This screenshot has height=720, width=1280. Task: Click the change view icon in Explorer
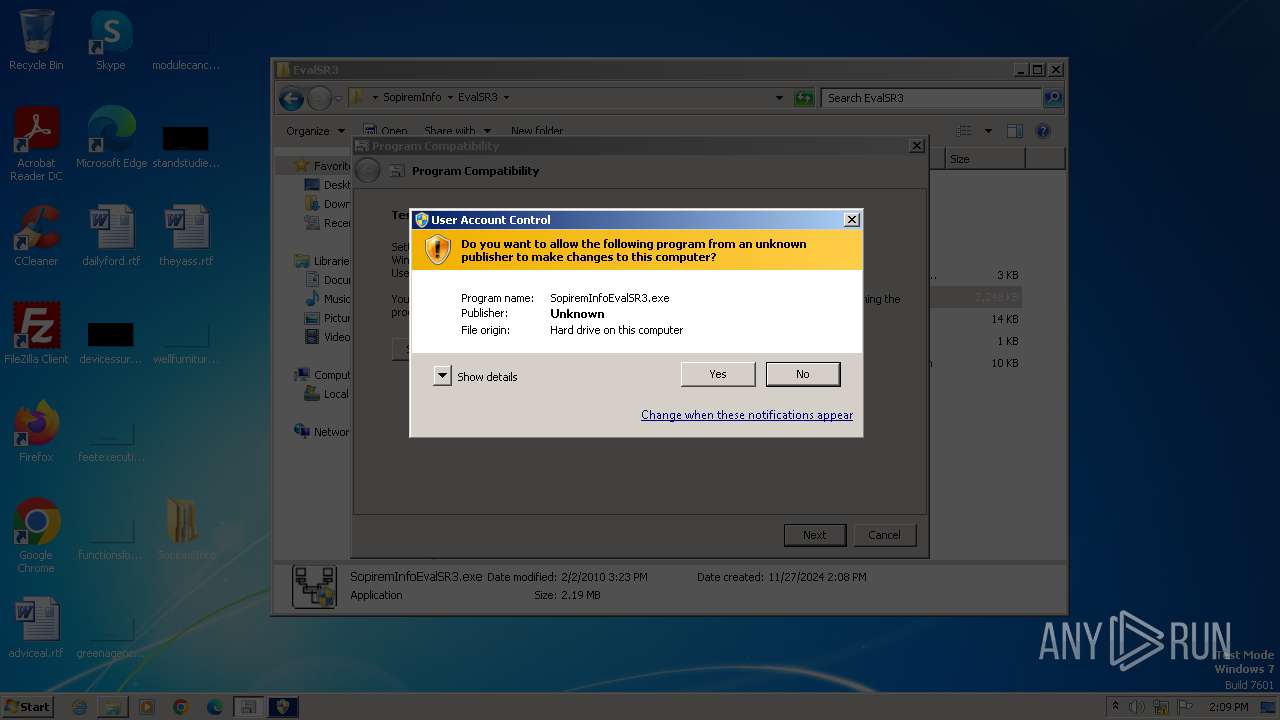click(964, 131)
